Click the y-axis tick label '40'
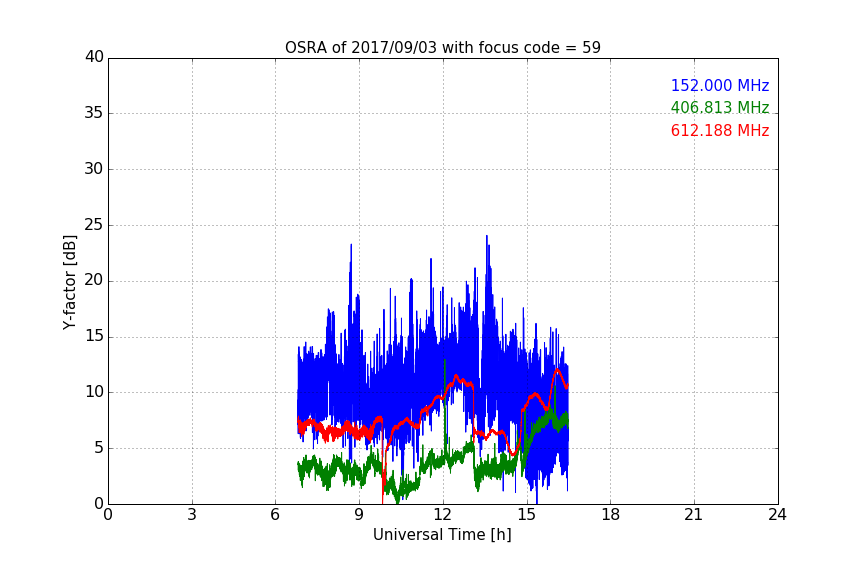The image size is (864, 576). (x=94, y=57)
